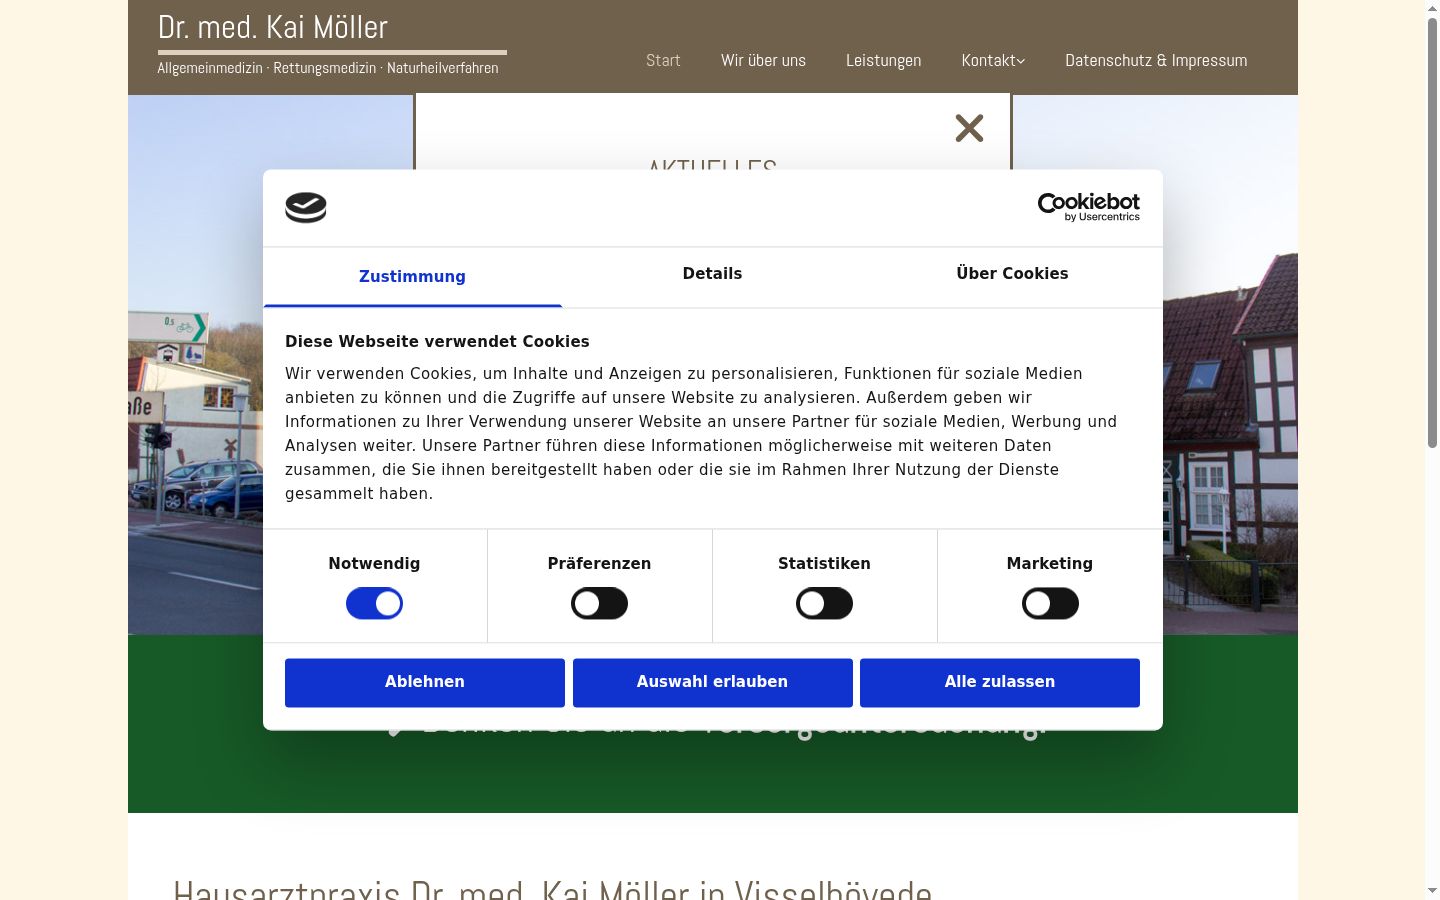1440x900 pixels.
Task: Enable the Statistiken cookie switch
Action: [824, 604]
